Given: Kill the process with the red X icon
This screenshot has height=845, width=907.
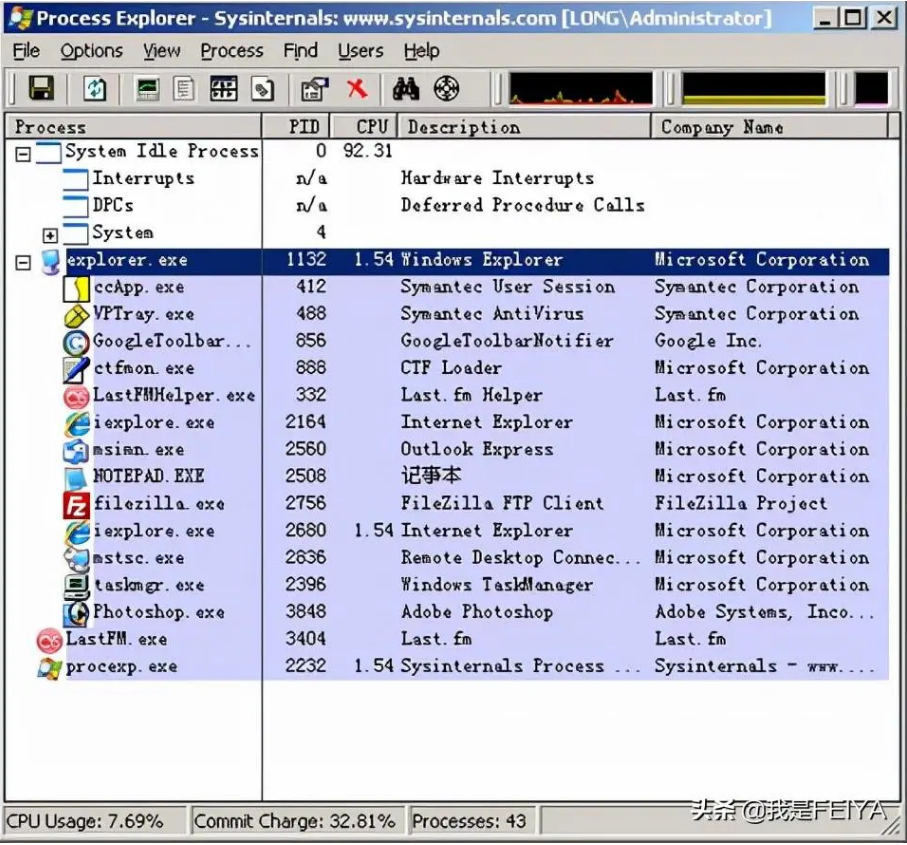Looking at the screenshot, I should click(x=357, y=89).
